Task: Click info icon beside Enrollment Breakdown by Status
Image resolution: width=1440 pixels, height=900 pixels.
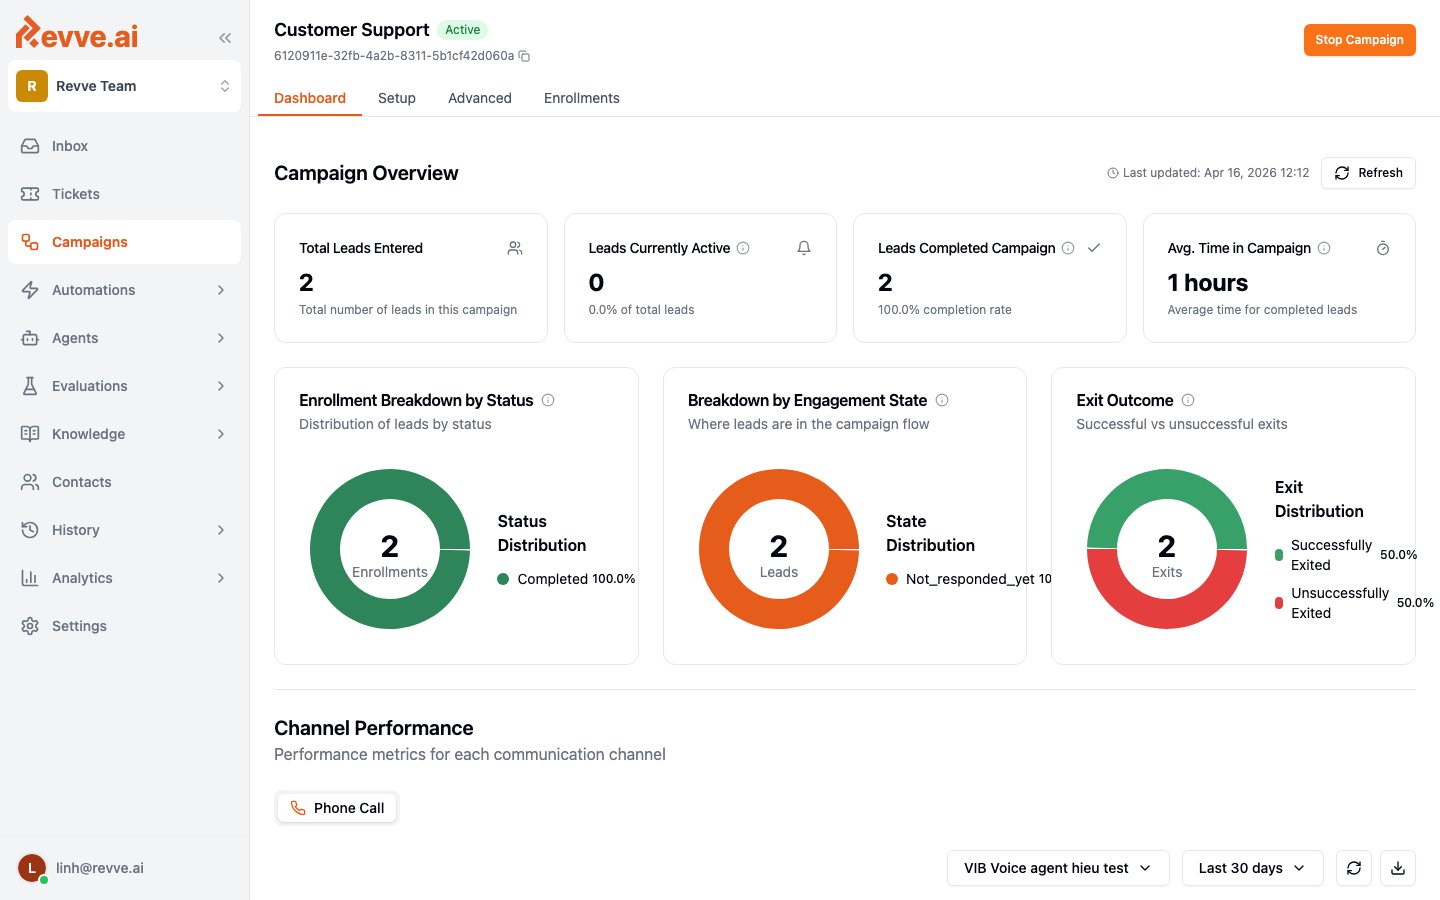Action: click(548, 400)
